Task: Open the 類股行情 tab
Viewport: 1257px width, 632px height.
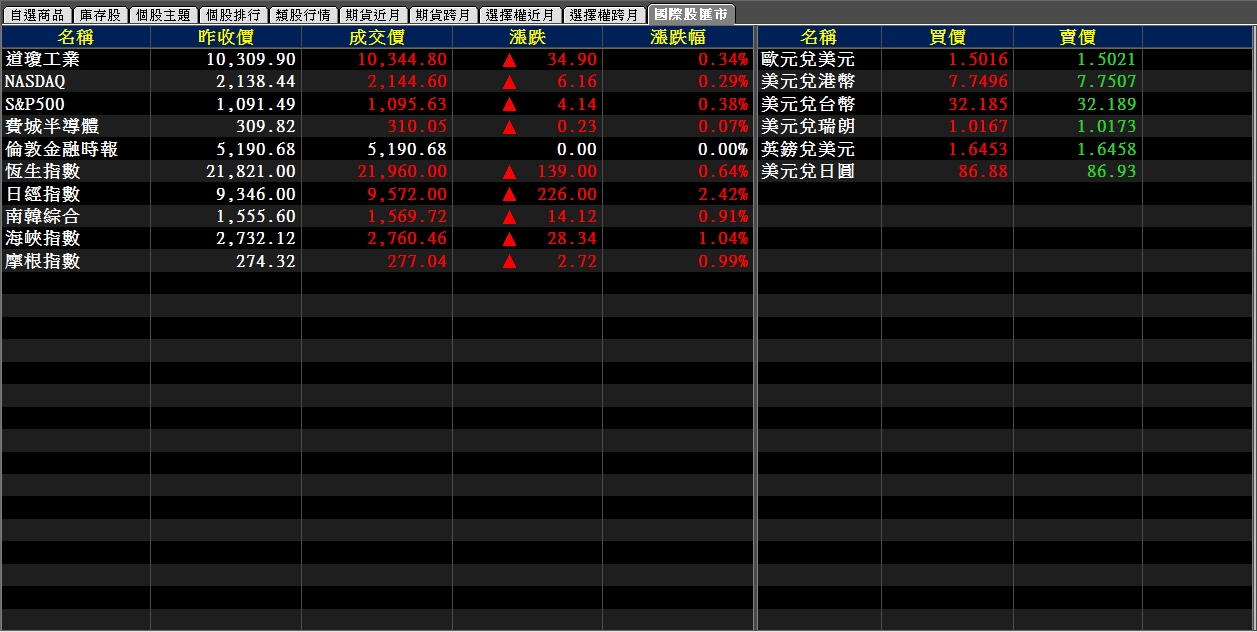Action: pyautogui.click(x=303, y=15)
